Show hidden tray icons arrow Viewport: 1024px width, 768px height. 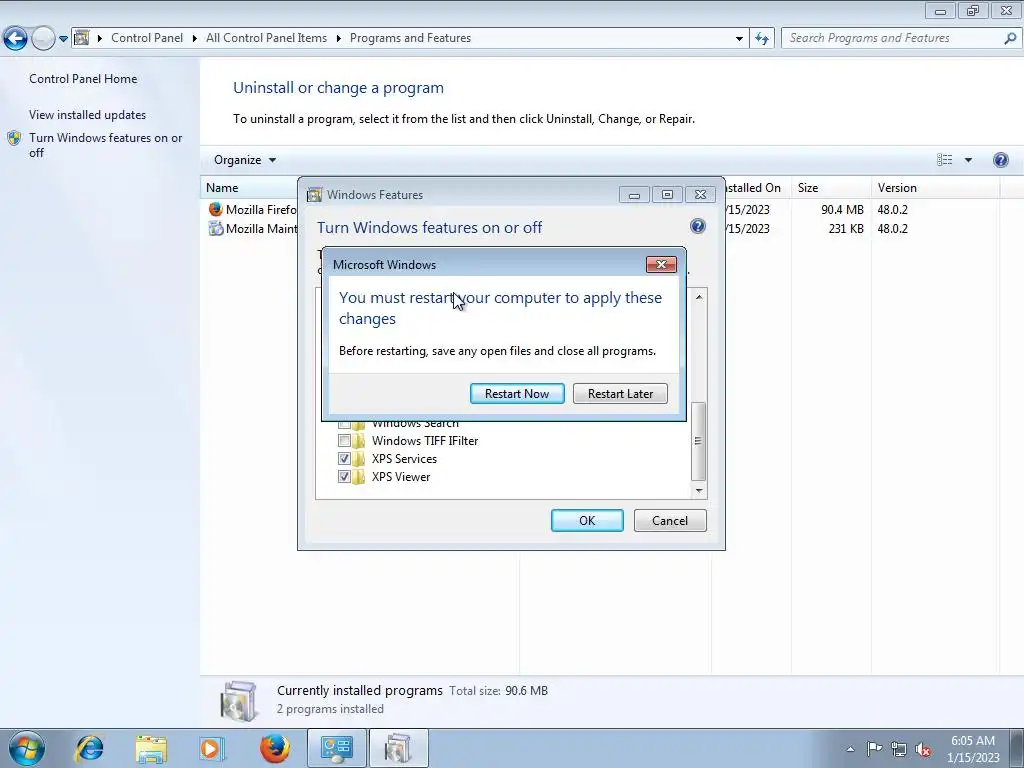tap(850, 749)
